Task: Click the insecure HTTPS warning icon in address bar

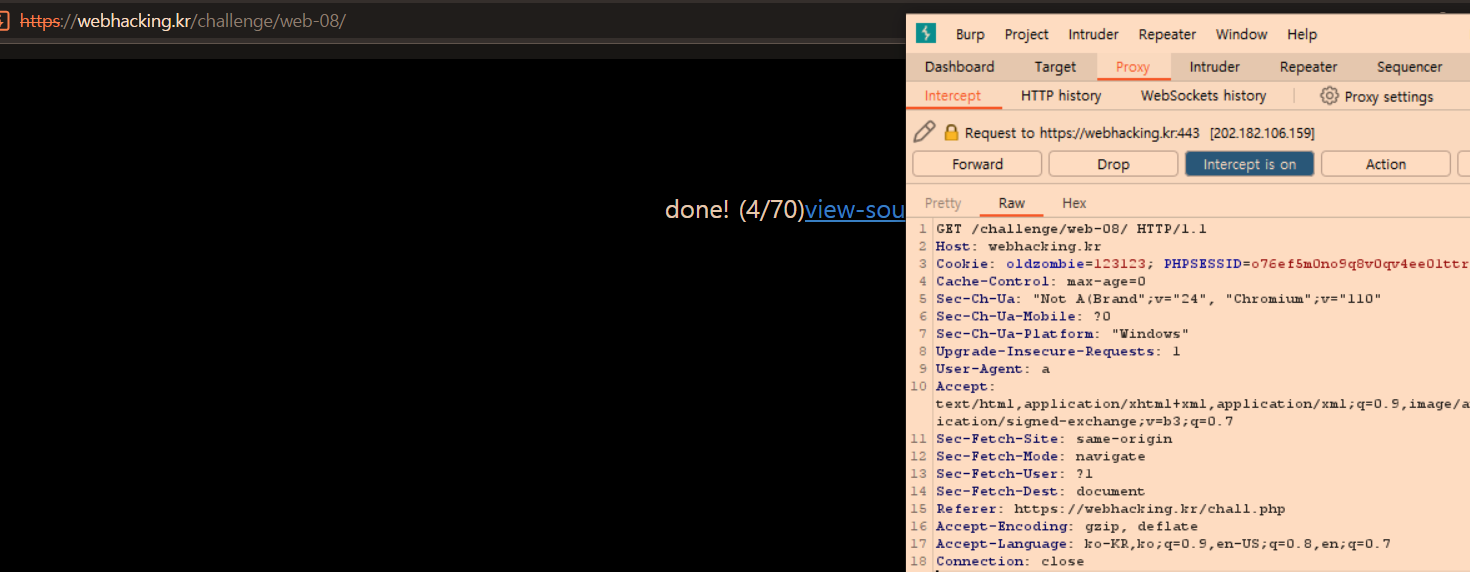Action: point(4,20)
